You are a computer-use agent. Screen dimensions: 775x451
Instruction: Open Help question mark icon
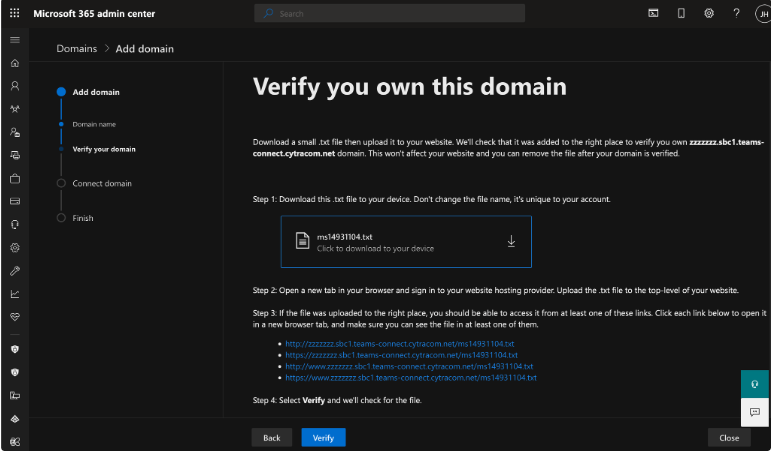[736, 13]
